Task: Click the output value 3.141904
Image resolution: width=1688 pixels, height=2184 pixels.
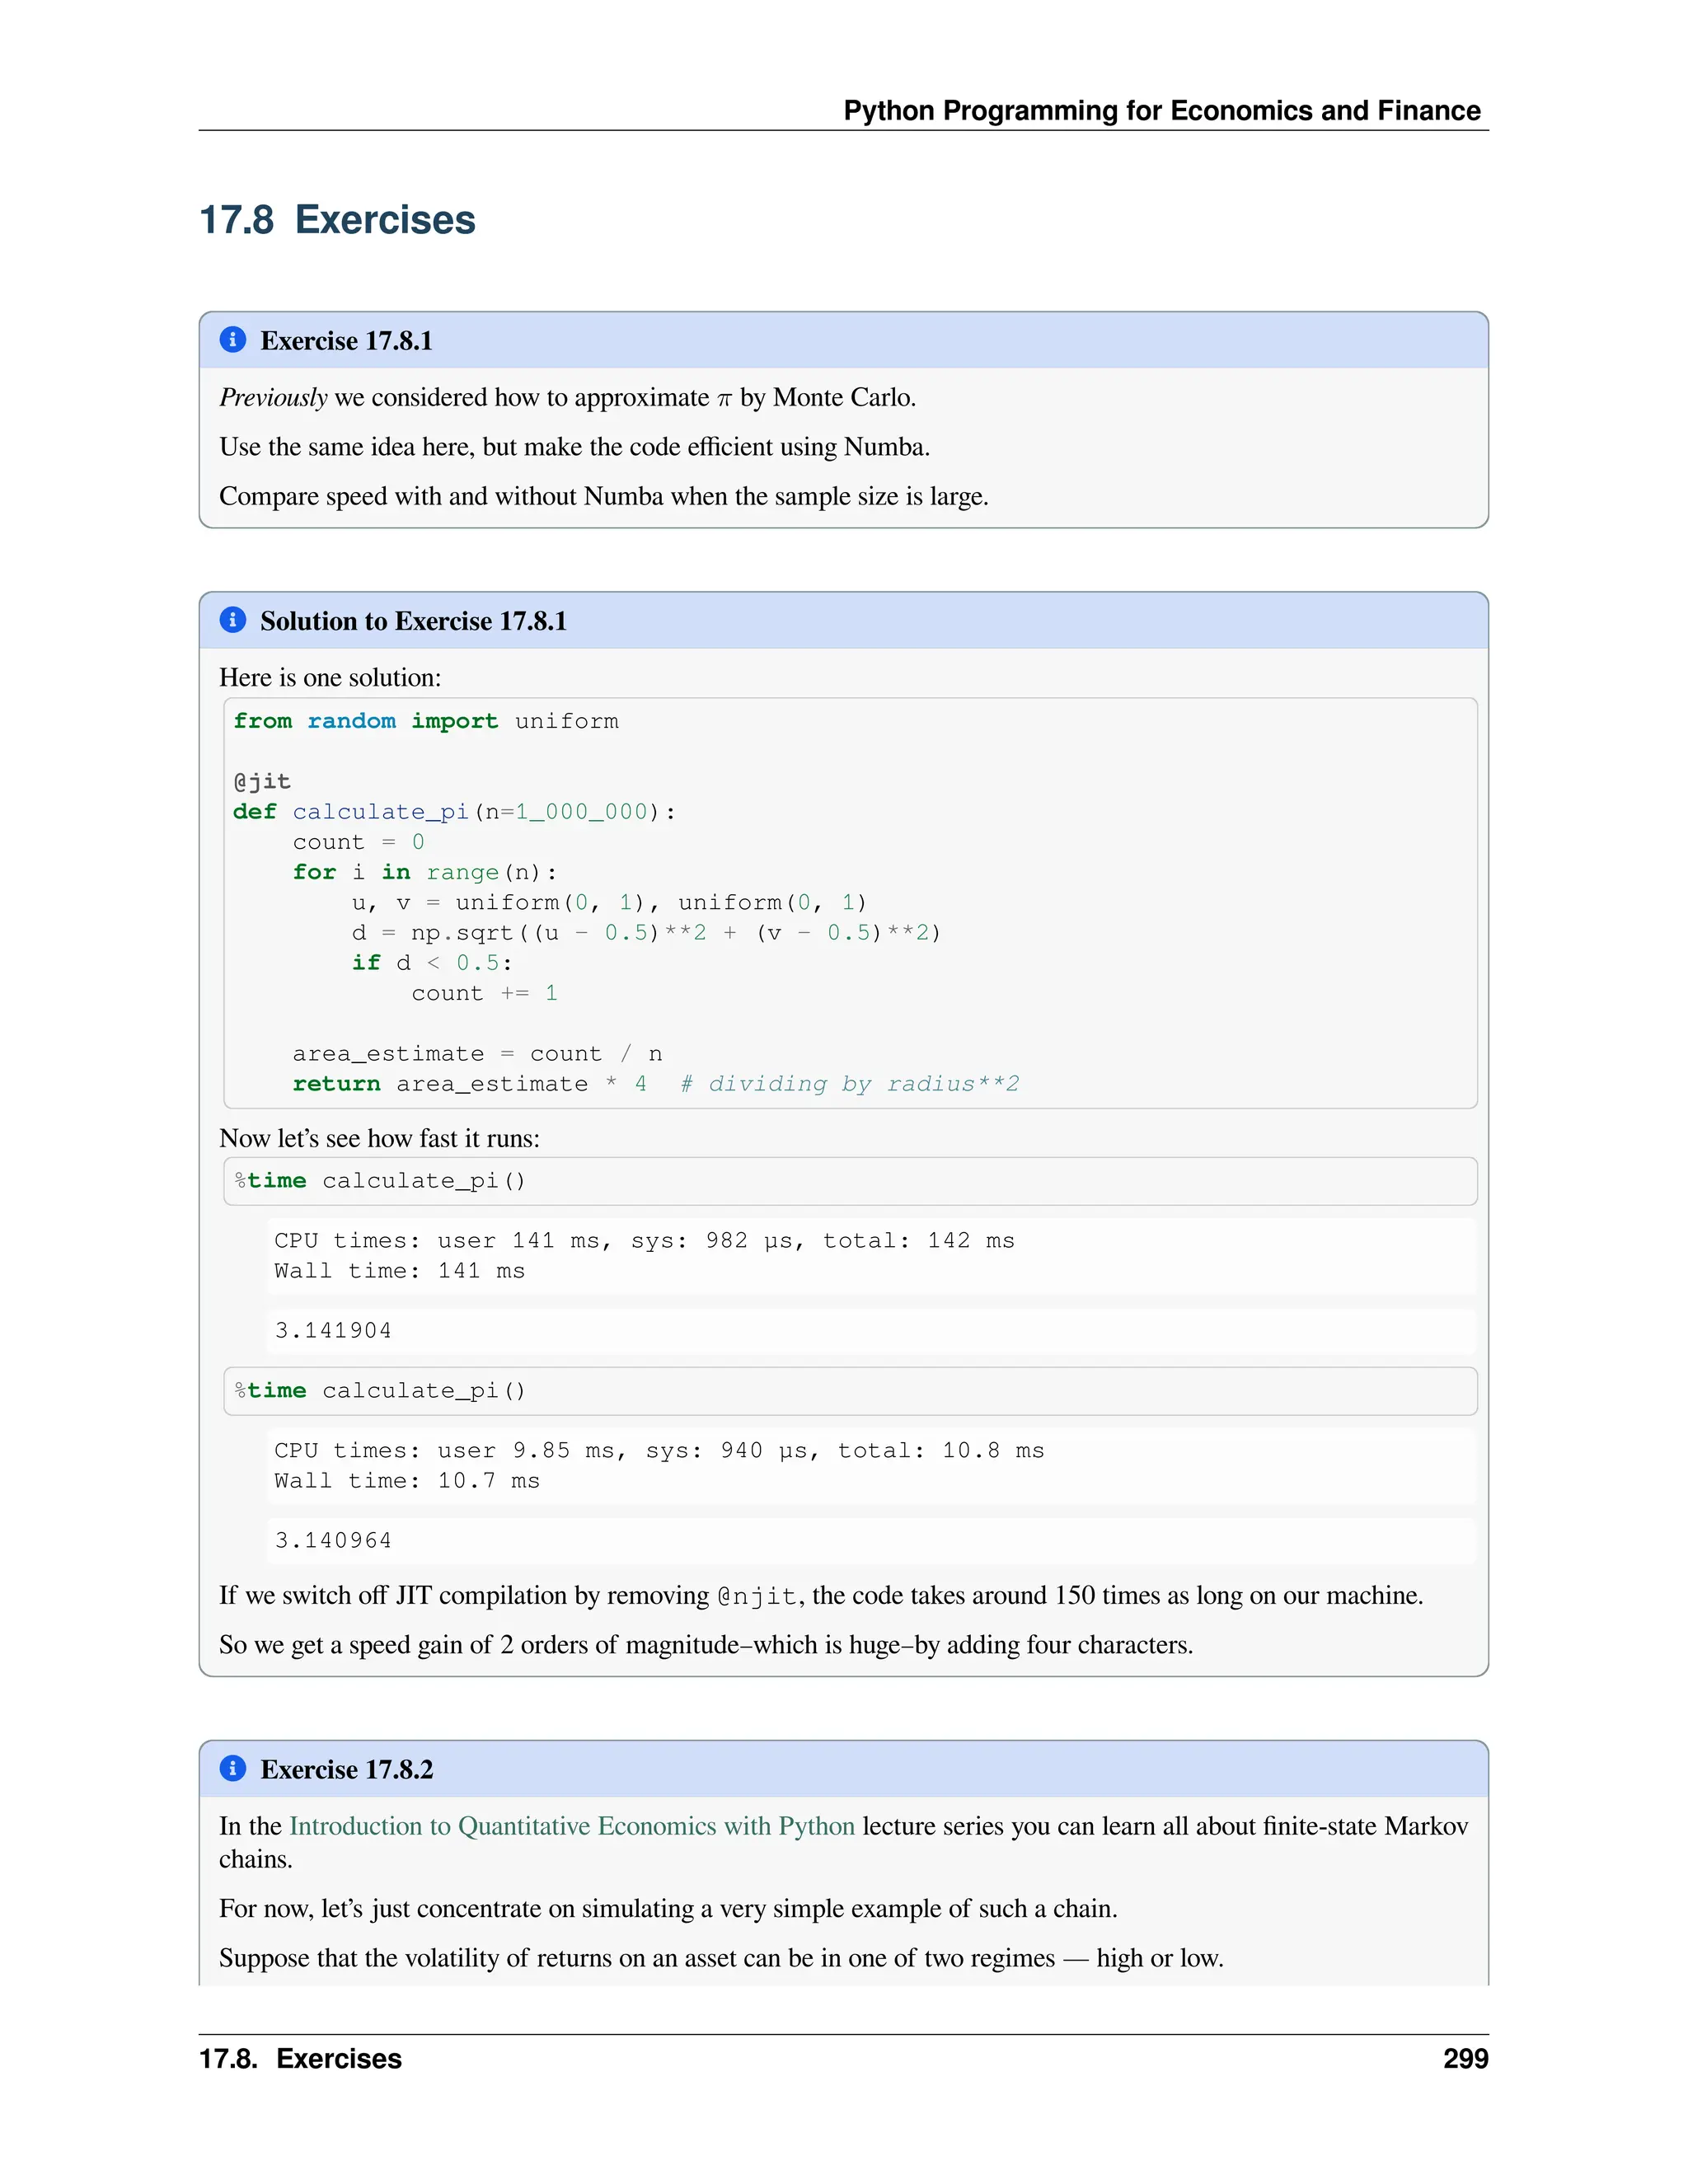Action: tap(333, 1331)
